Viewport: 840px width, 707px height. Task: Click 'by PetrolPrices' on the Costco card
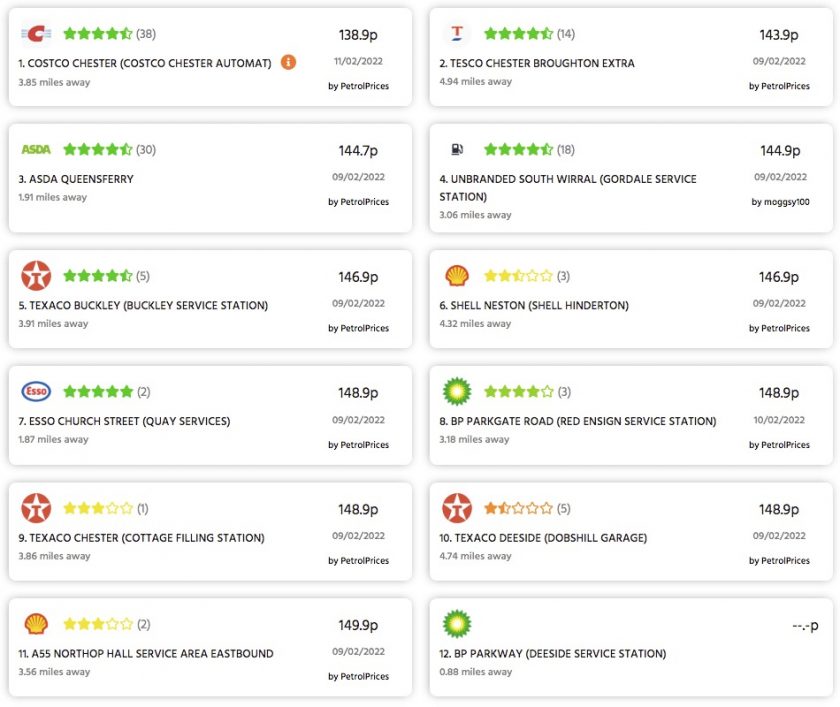358,86
